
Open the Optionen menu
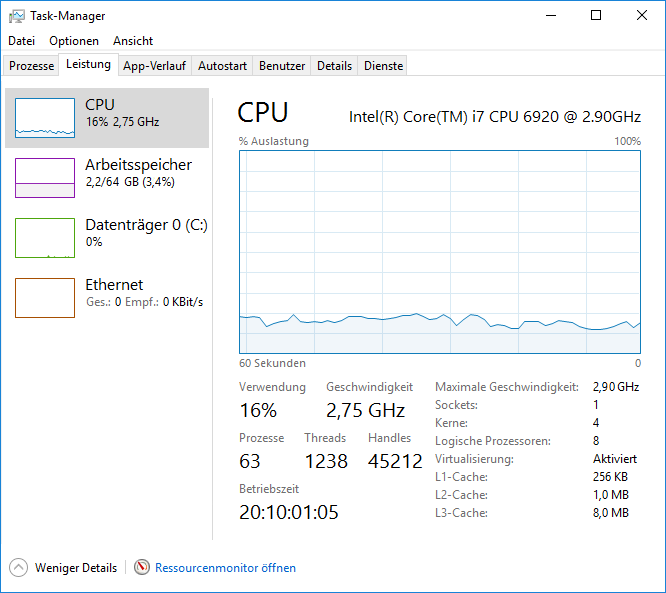point(74,41)
